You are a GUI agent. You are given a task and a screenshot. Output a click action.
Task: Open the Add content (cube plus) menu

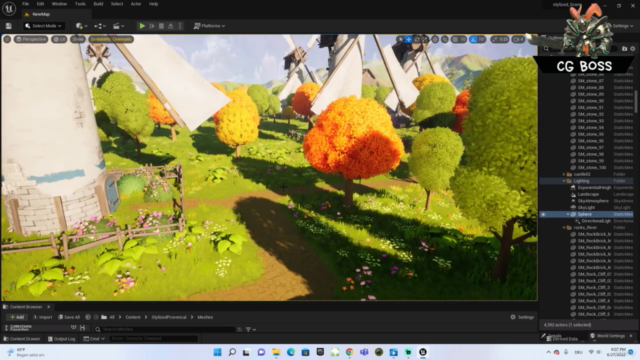click(x=82, y=26)
